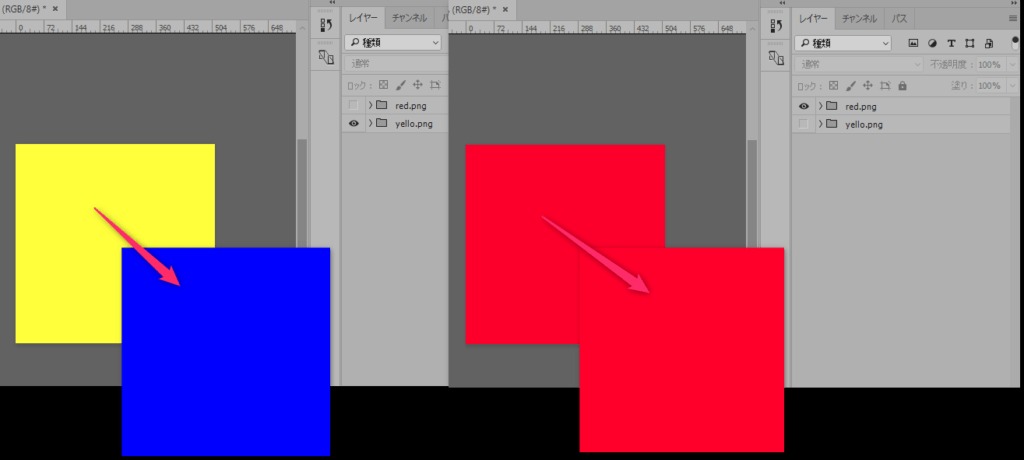
Task: Open the Layers panel hamburger menu
Action: 1013,18
